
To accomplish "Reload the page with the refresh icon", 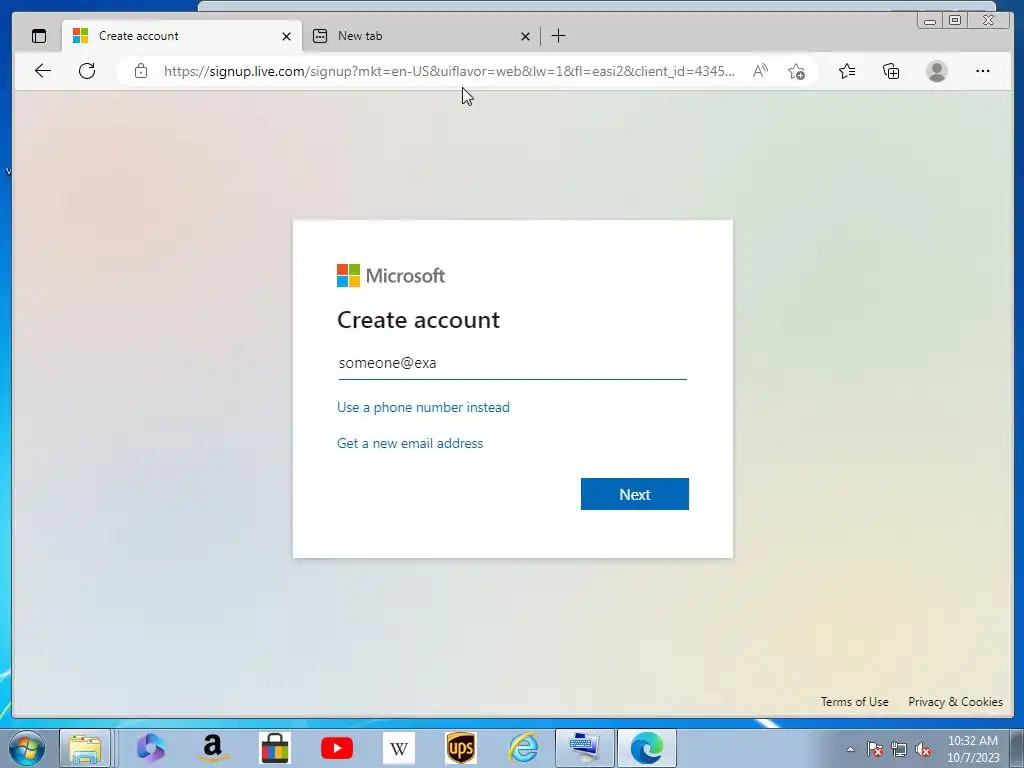I will (x=87, y=71).
